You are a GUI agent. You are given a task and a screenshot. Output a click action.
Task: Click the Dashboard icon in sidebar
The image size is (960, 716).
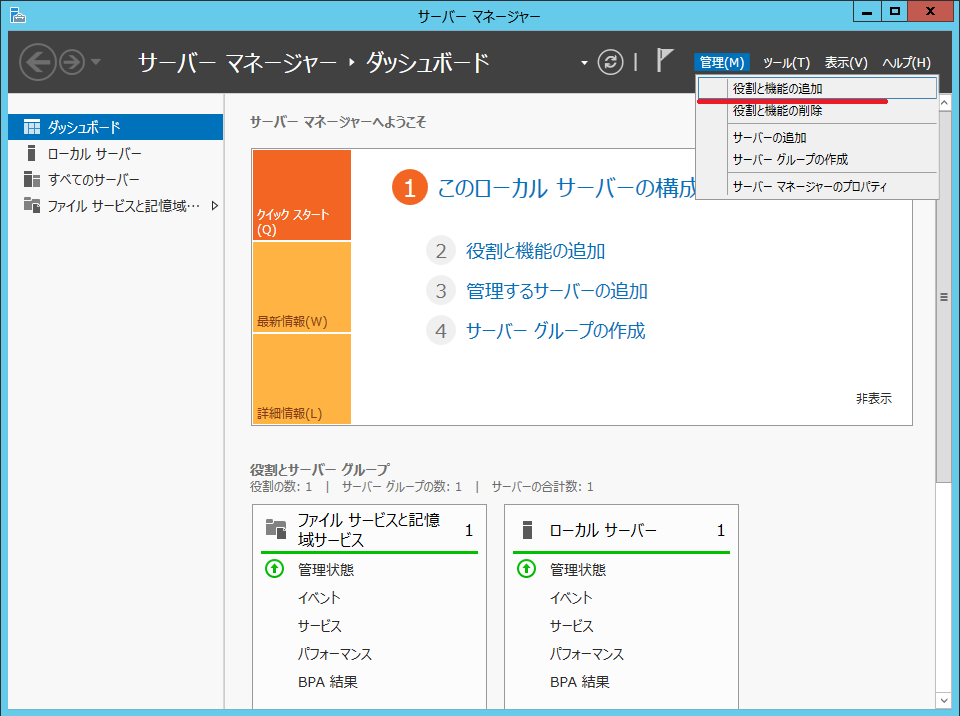coord(32,127)
